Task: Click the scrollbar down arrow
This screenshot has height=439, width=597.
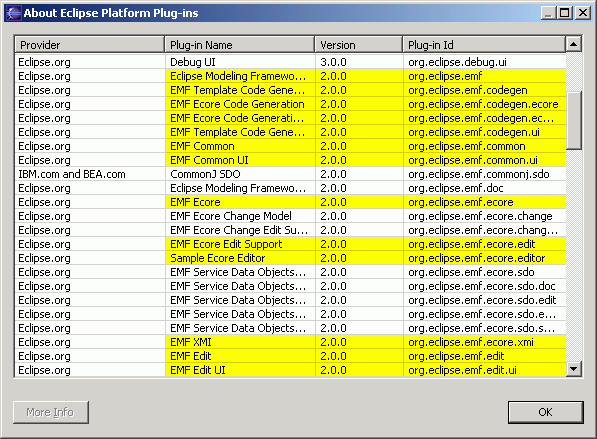Action: 573,369
